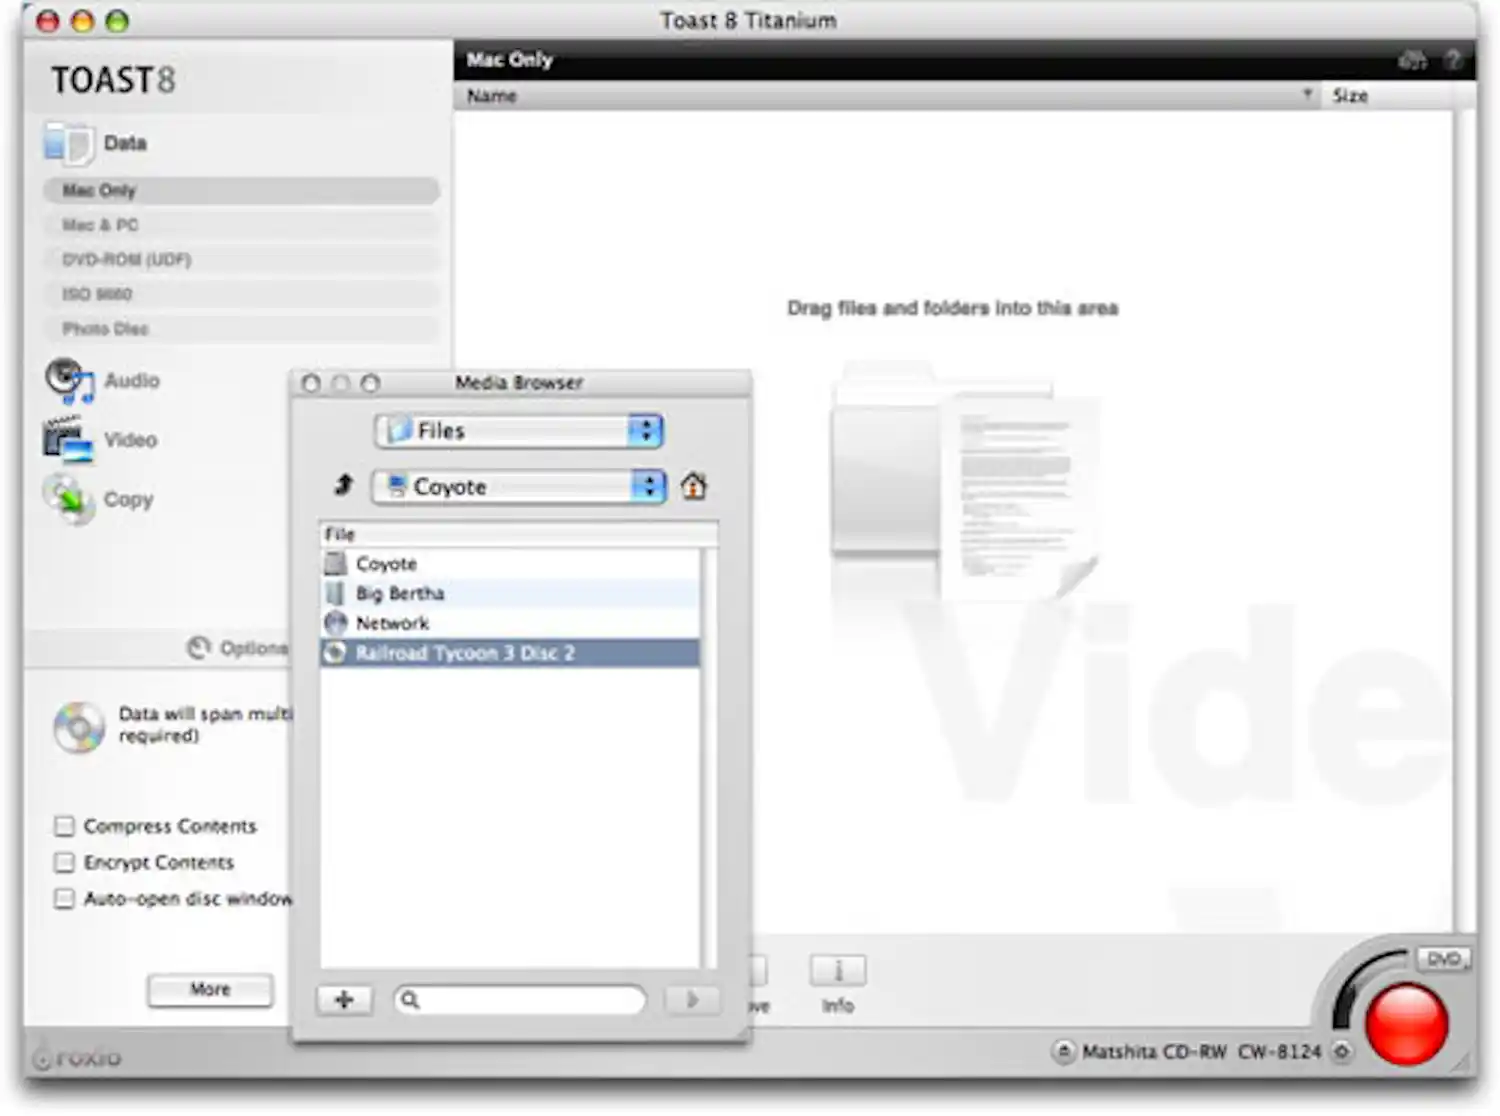Click the add (+) button in Media Browser
1500x1116 pixels.
click(344, 999)
